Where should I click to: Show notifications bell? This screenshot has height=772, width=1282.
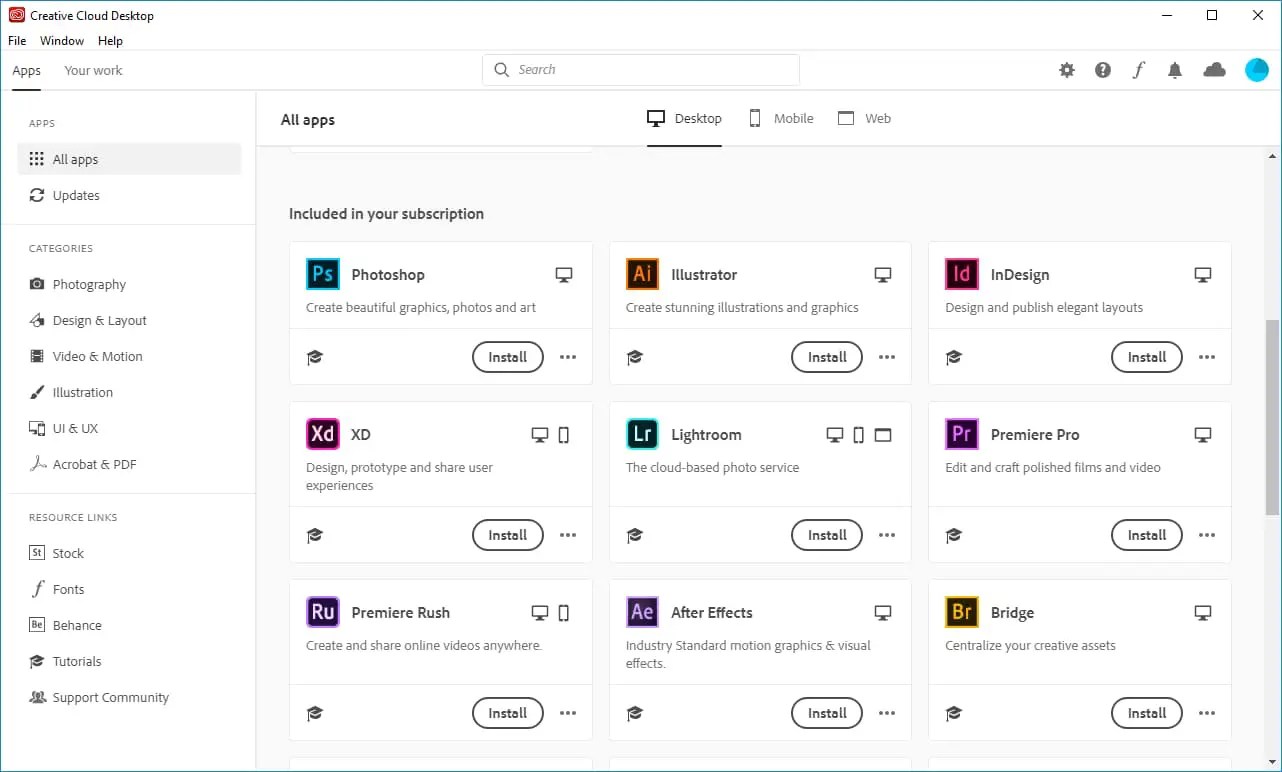click(x=1175, y=70)
